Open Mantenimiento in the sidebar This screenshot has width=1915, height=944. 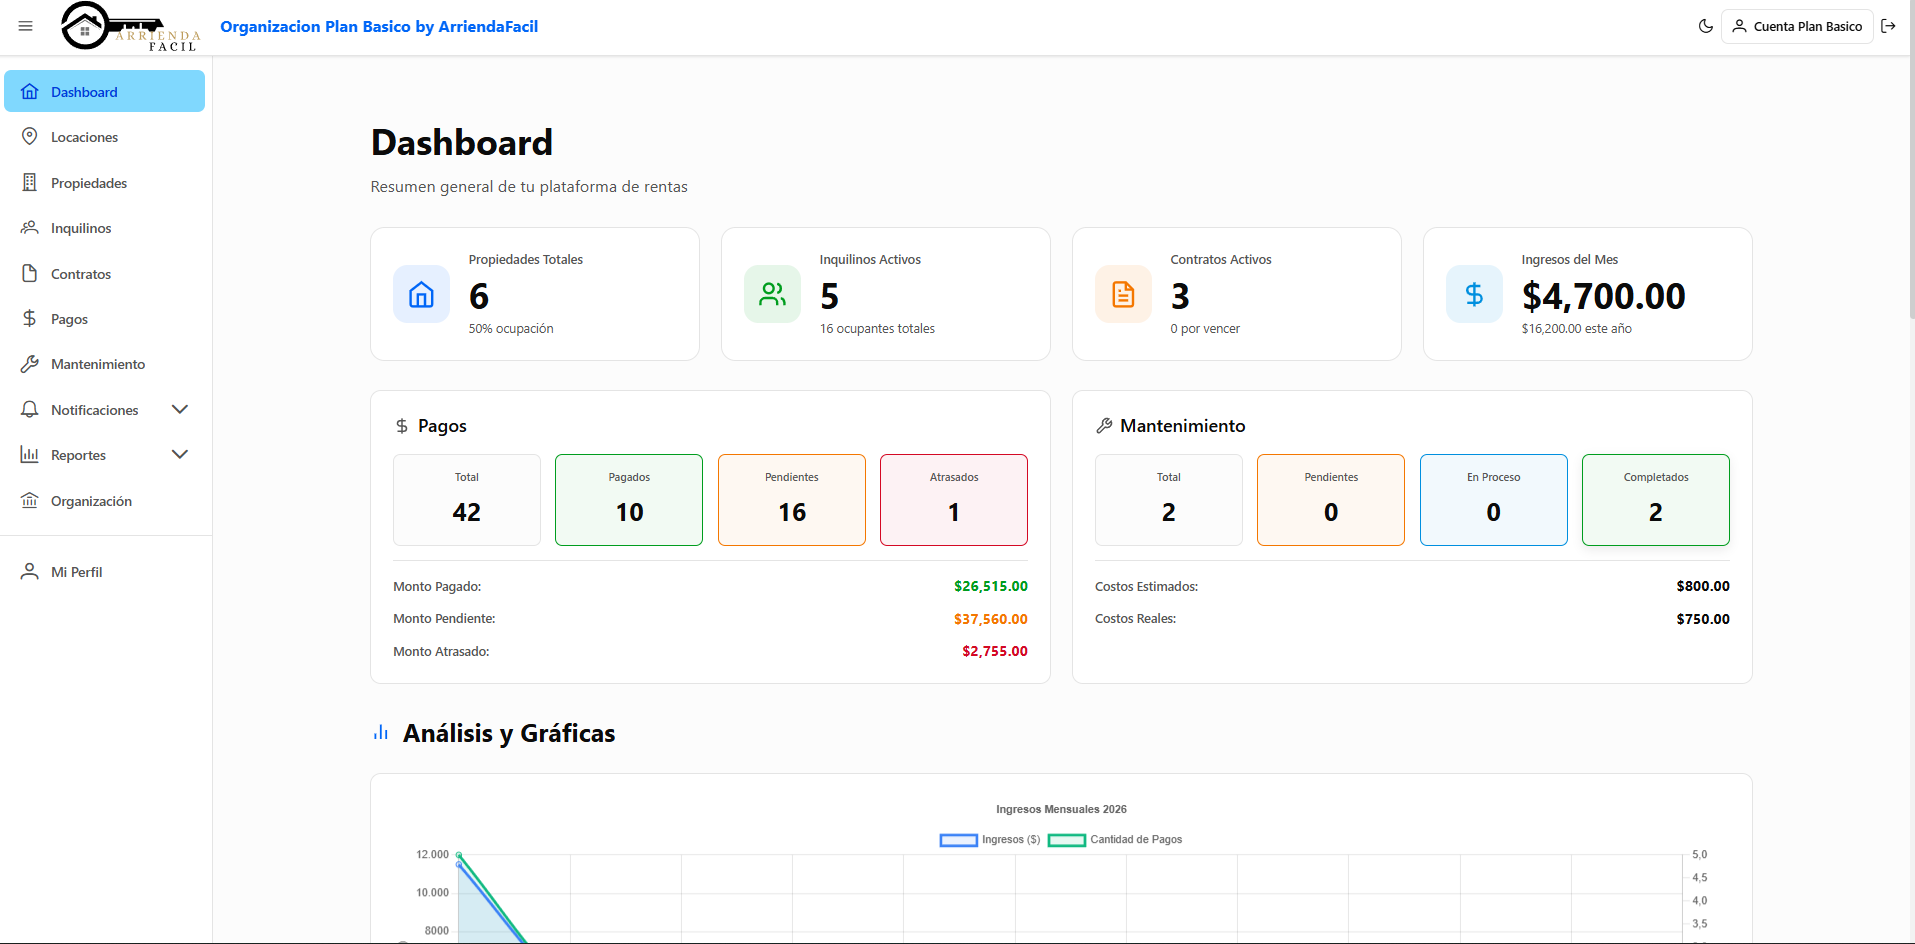click(105, 364)
